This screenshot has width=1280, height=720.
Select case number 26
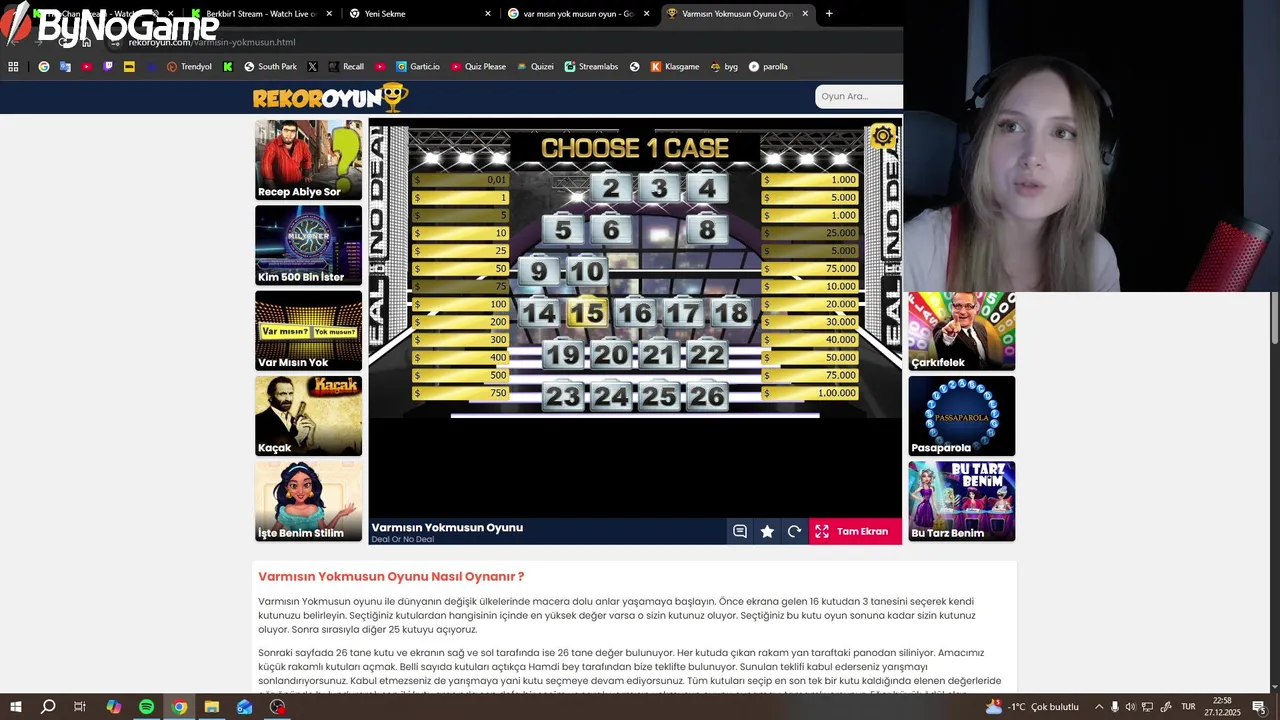(x=707, y=397)
